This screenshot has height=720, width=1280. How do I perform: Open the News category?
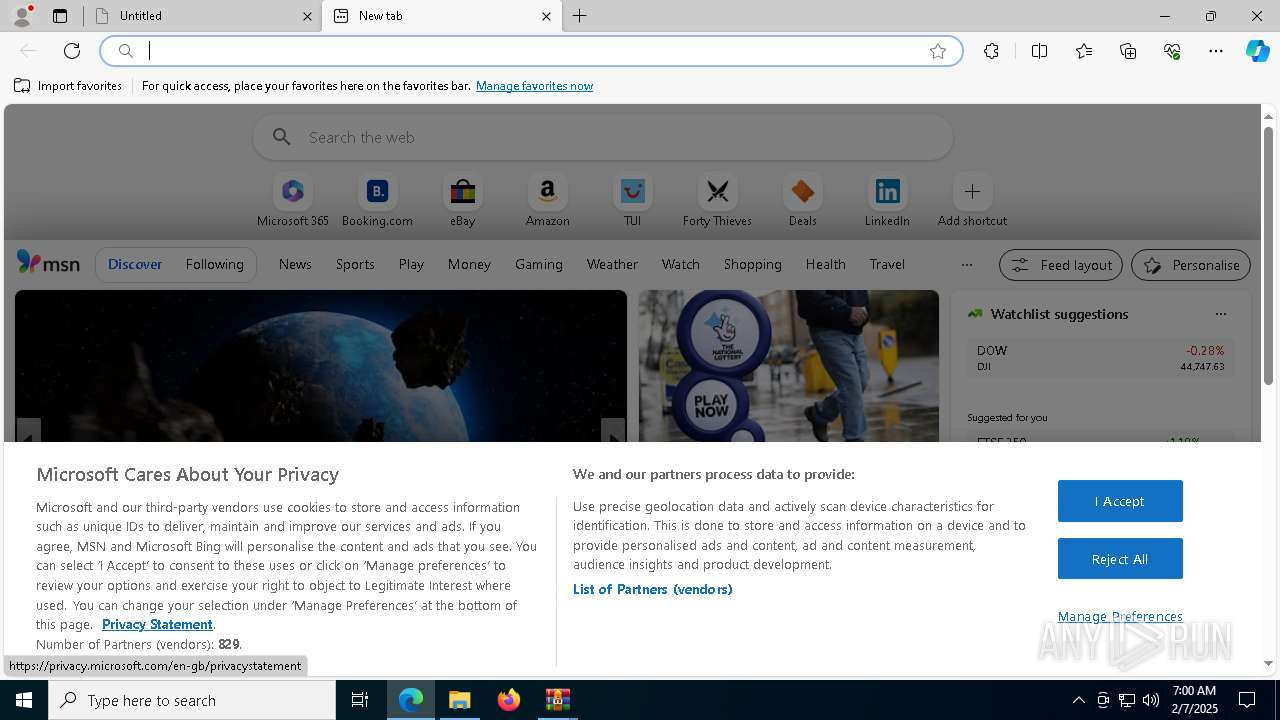(295, 264)
